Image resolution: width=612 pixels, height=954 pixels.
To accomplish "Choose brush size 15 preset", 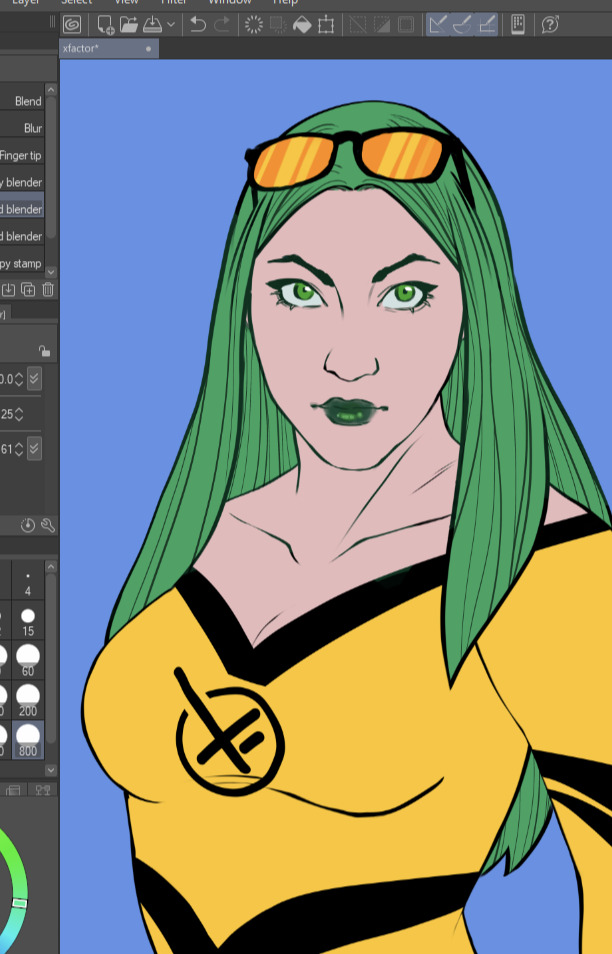I will coord(28,622).
